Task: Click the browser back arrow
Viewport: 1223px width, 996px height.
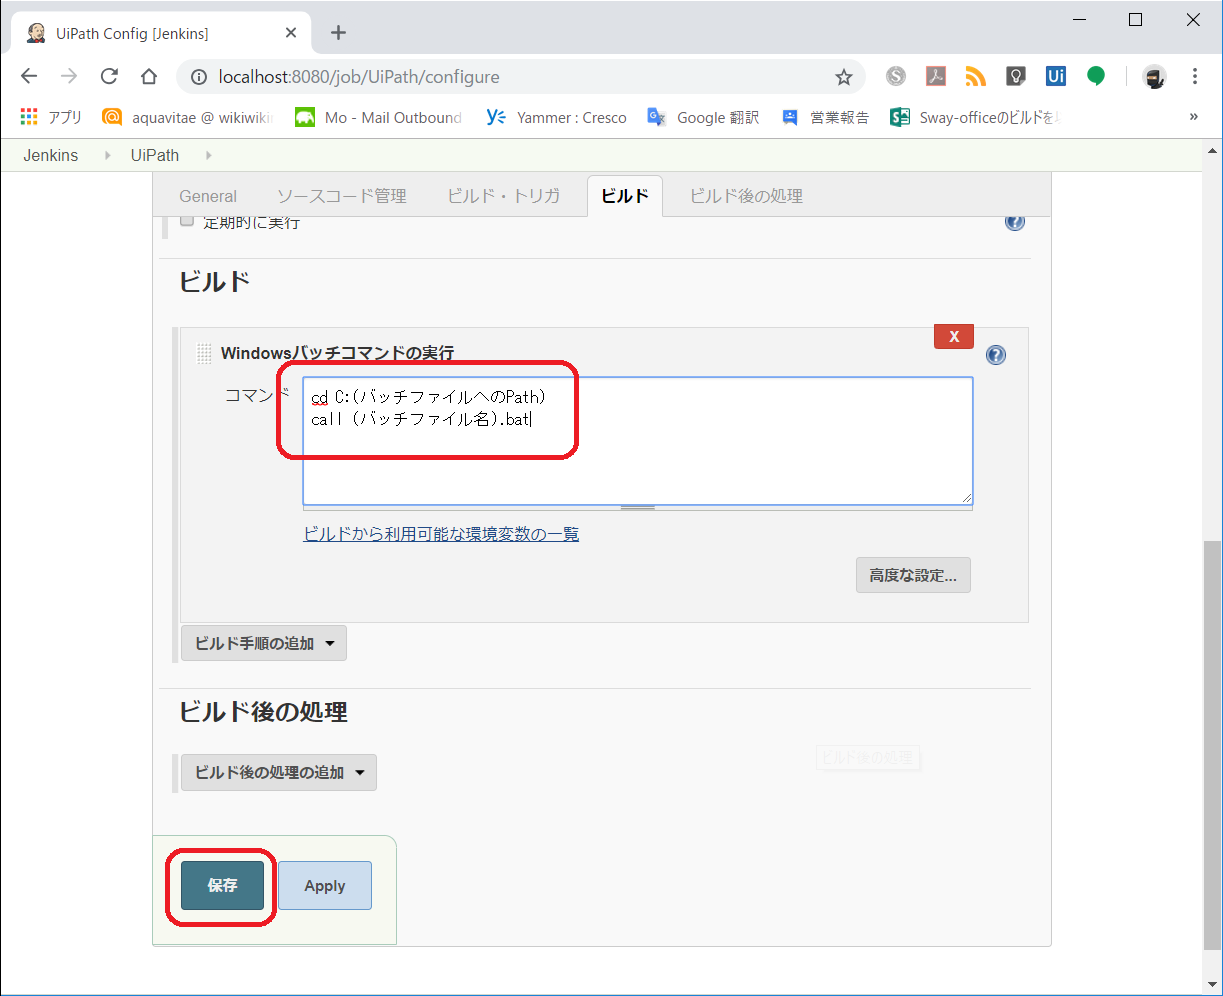Action: click(x=29, y=77)
